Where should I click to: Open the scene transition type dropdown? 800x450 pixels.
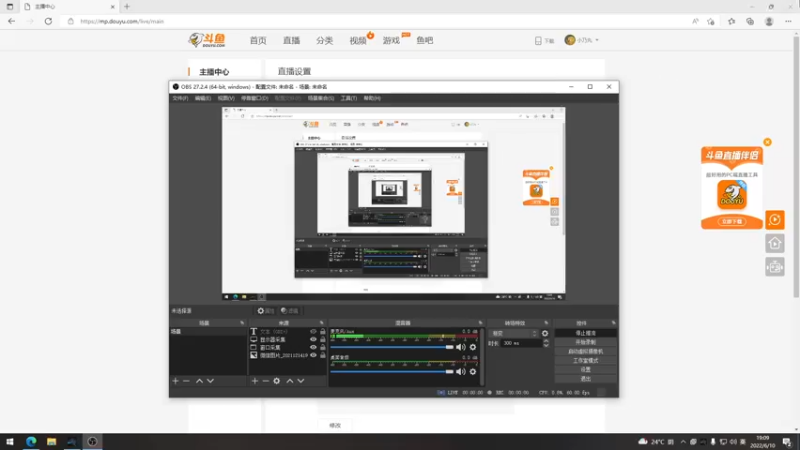[x=514, y=334]
